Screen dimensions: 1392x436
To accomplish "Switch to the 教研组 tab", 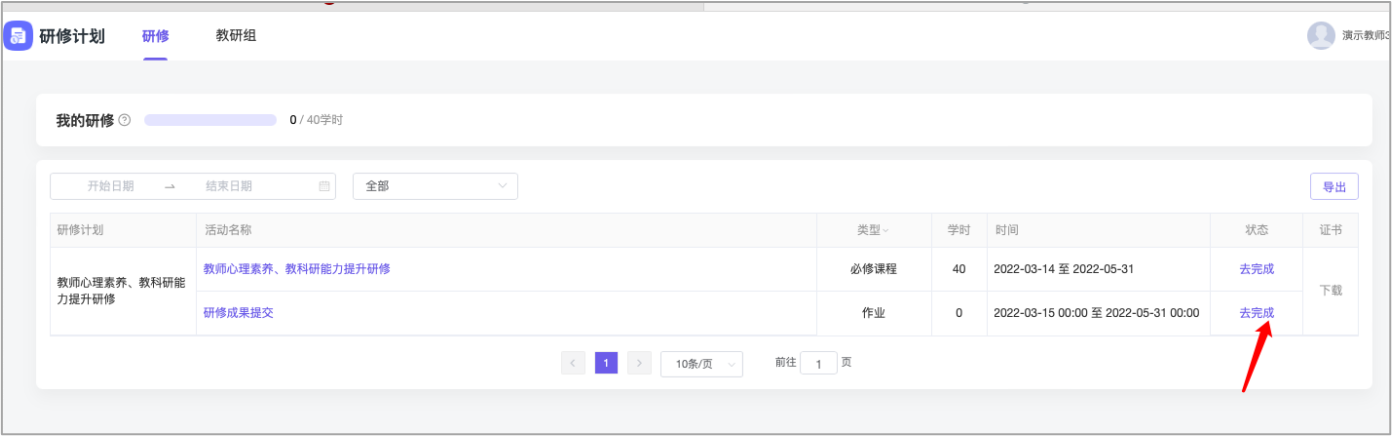I will click(x=236, y=36).
